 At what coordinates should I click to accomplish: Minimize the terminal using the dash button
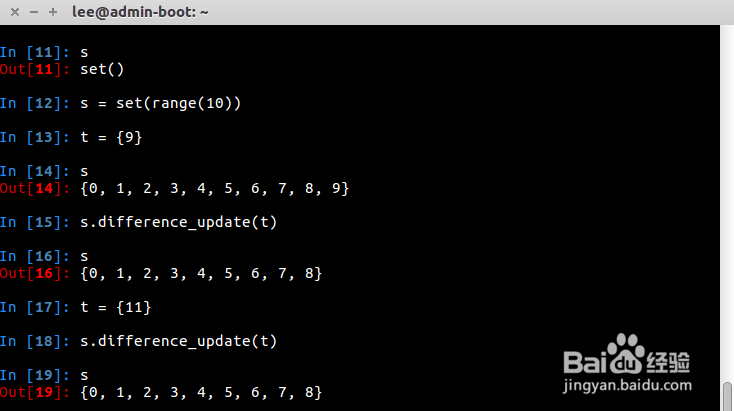34,12
